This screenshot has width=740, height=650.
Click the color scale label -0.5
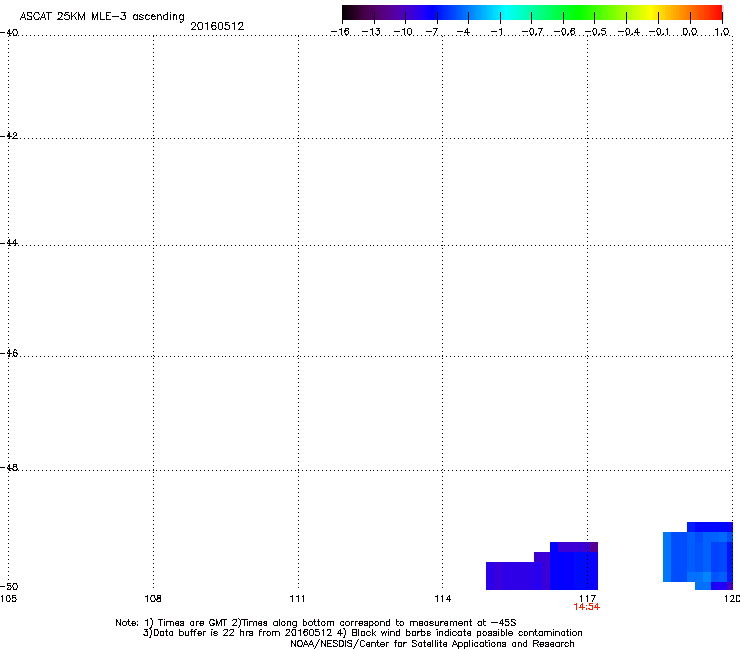[x=596, y=32]
